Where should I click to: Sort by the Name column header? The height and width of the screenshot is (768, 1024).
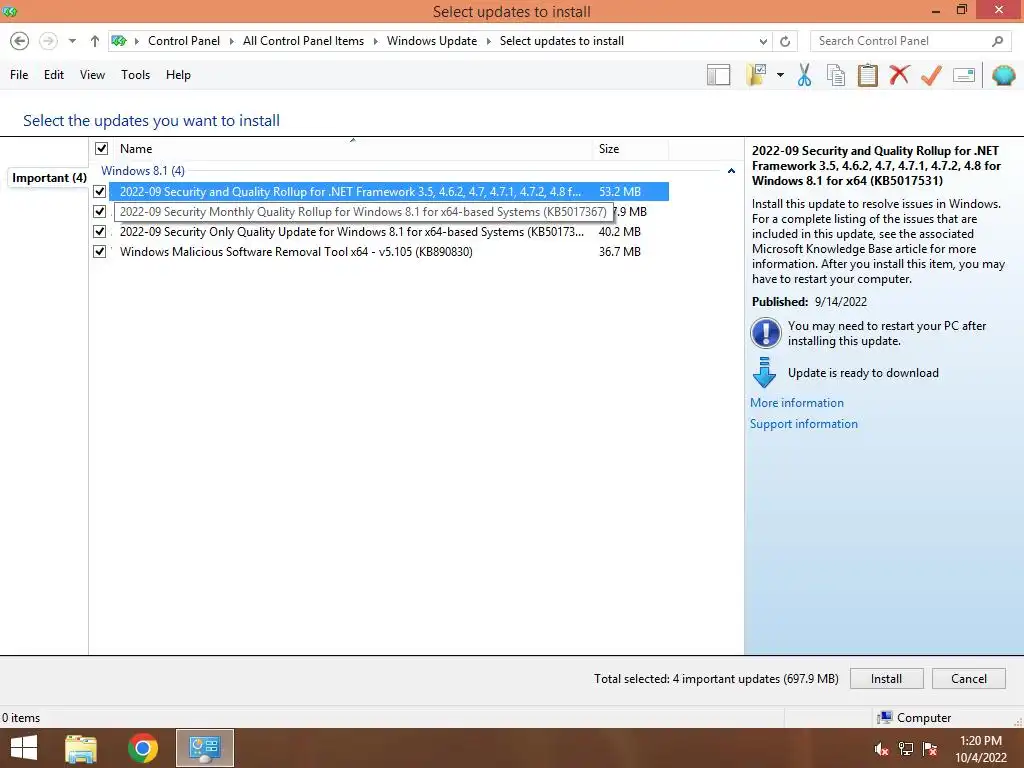coord(136,149)
